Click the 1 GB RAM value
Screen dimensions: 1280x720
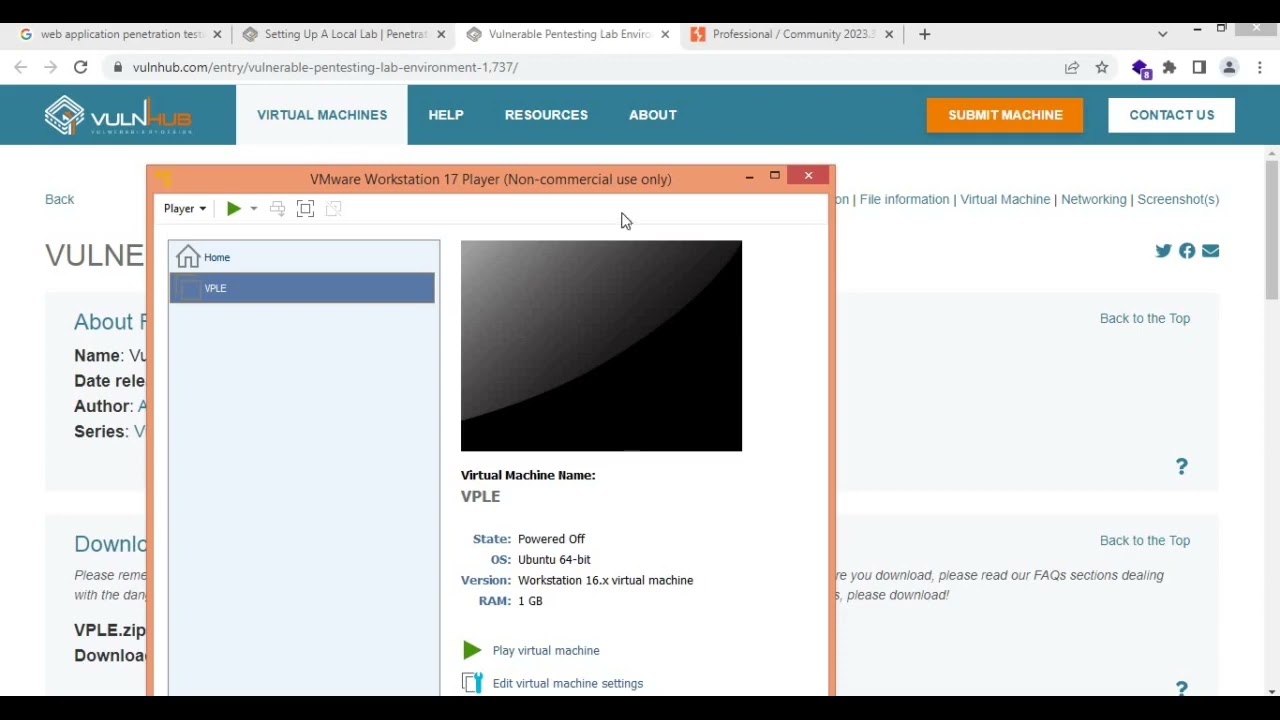click(x=530, y=601)
